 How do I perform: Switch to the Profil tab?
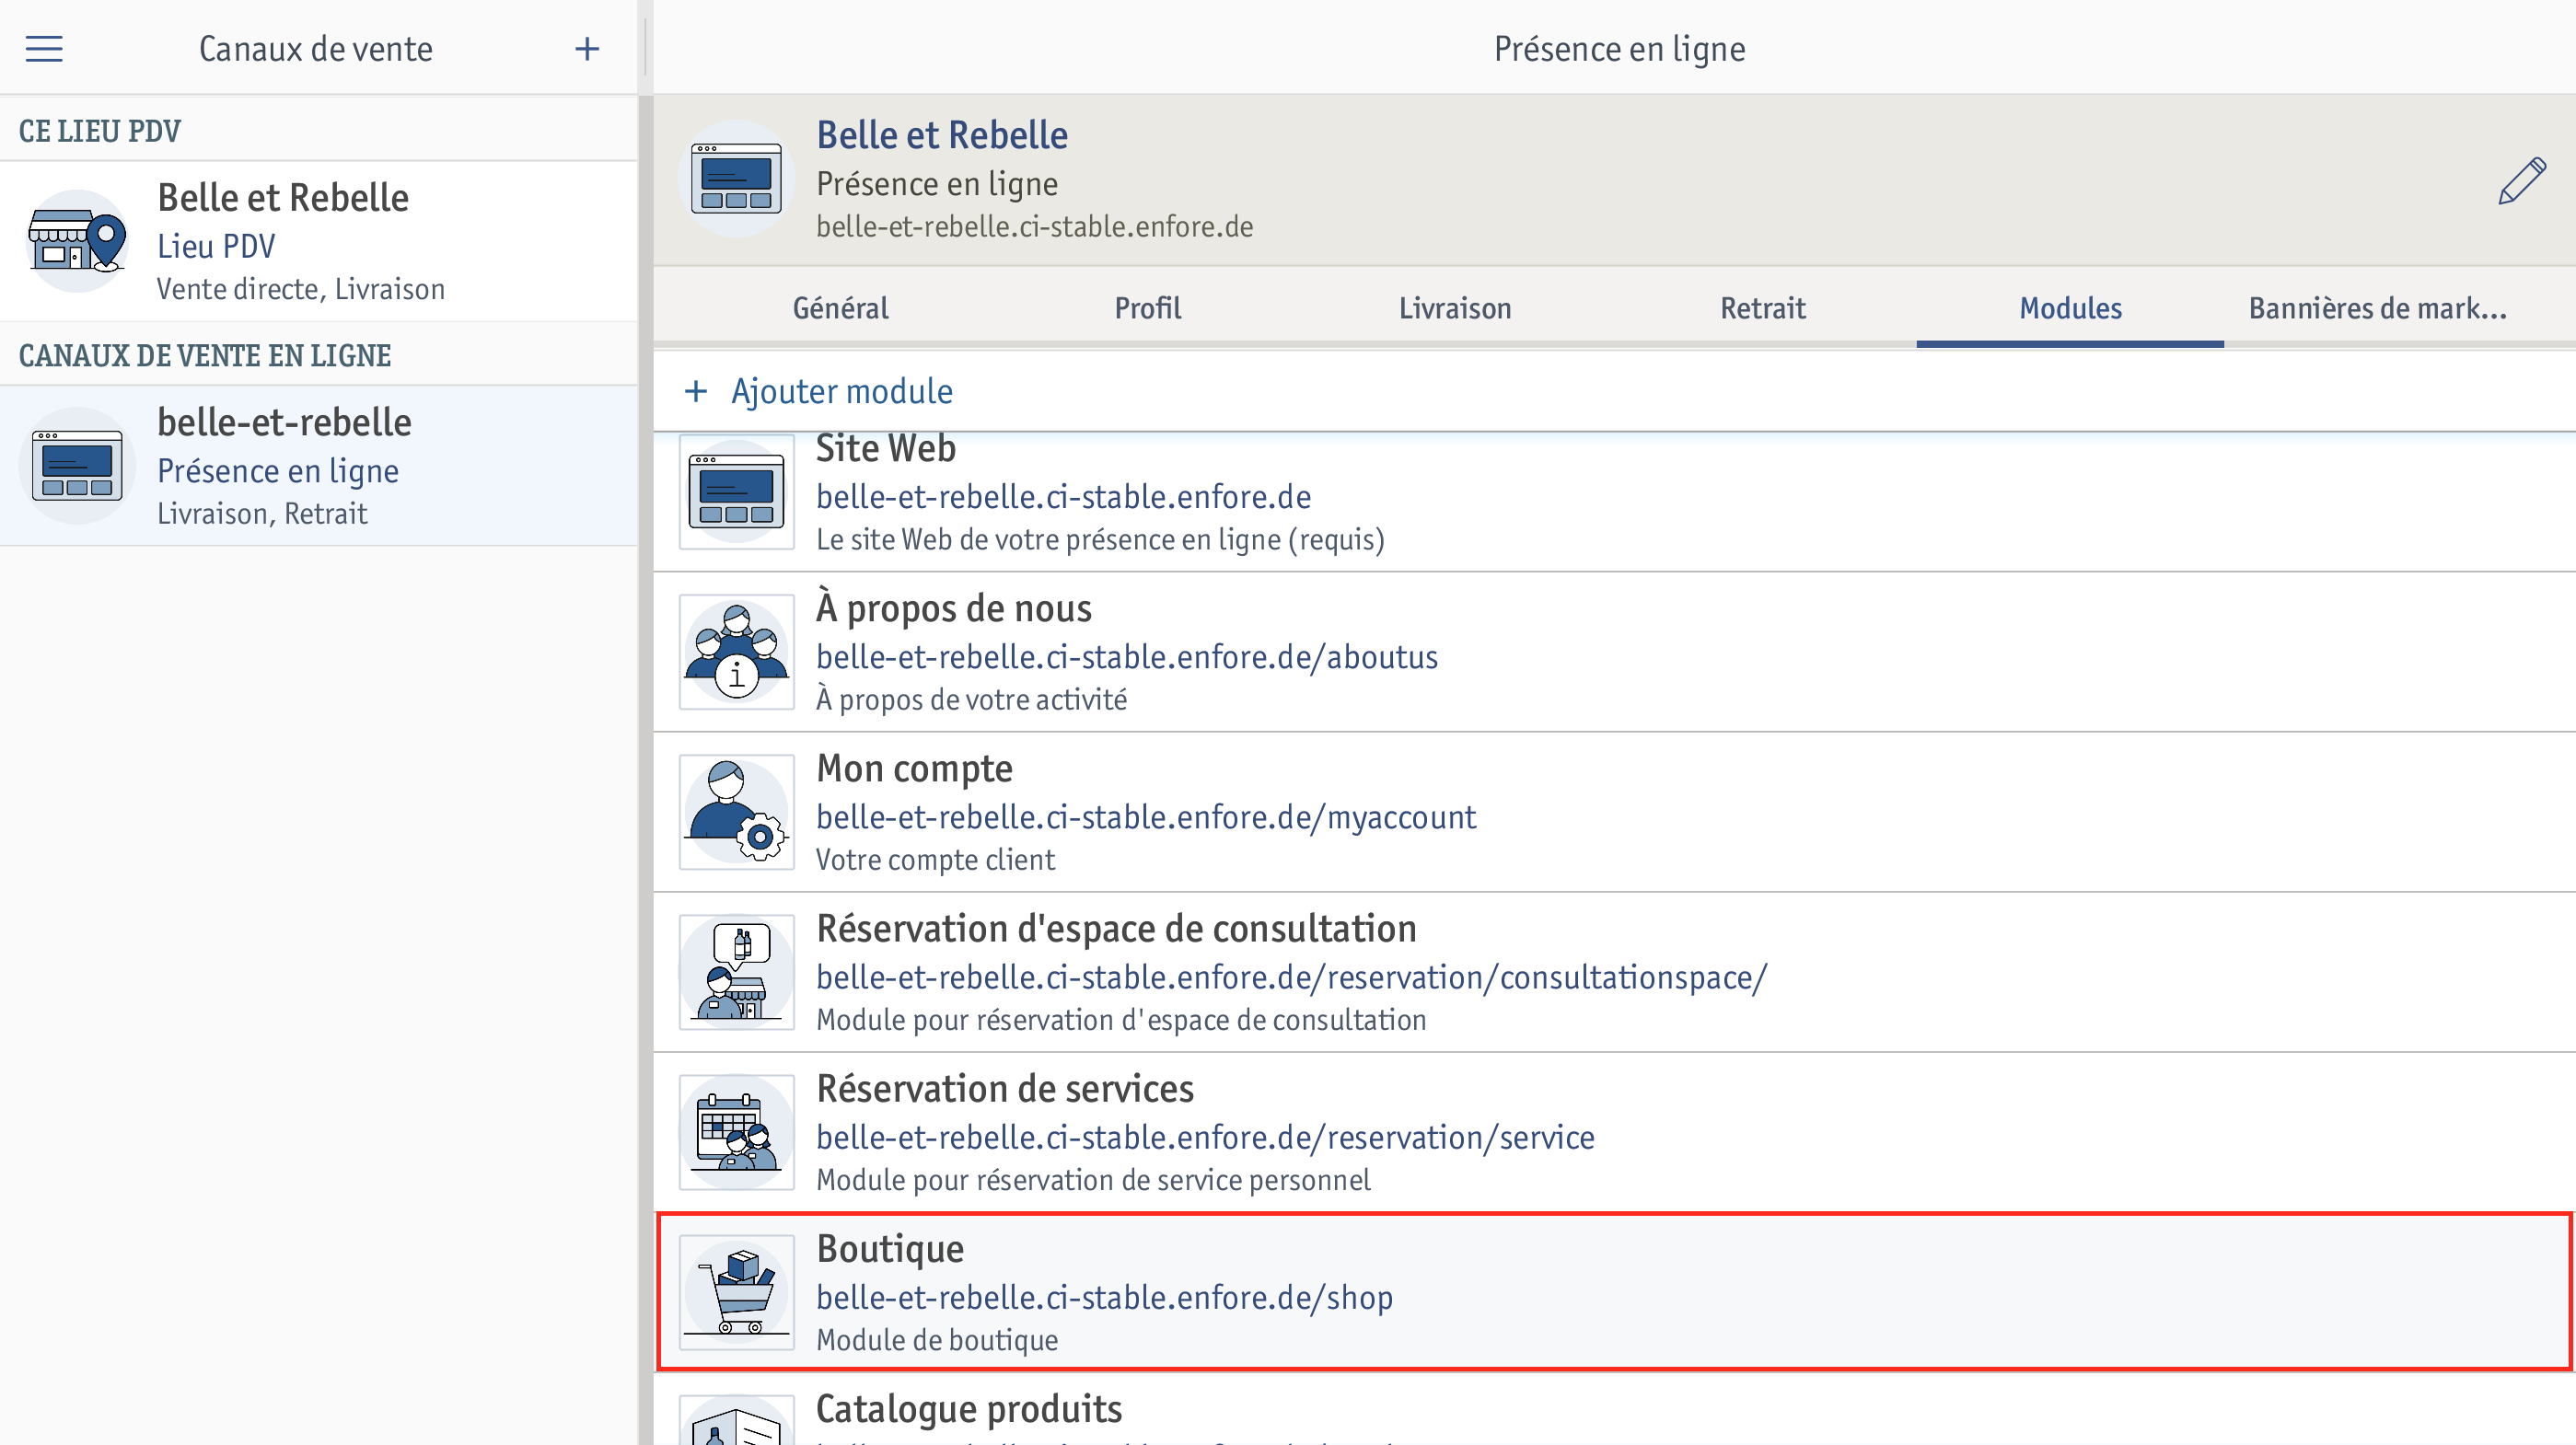pos(1148,308)
